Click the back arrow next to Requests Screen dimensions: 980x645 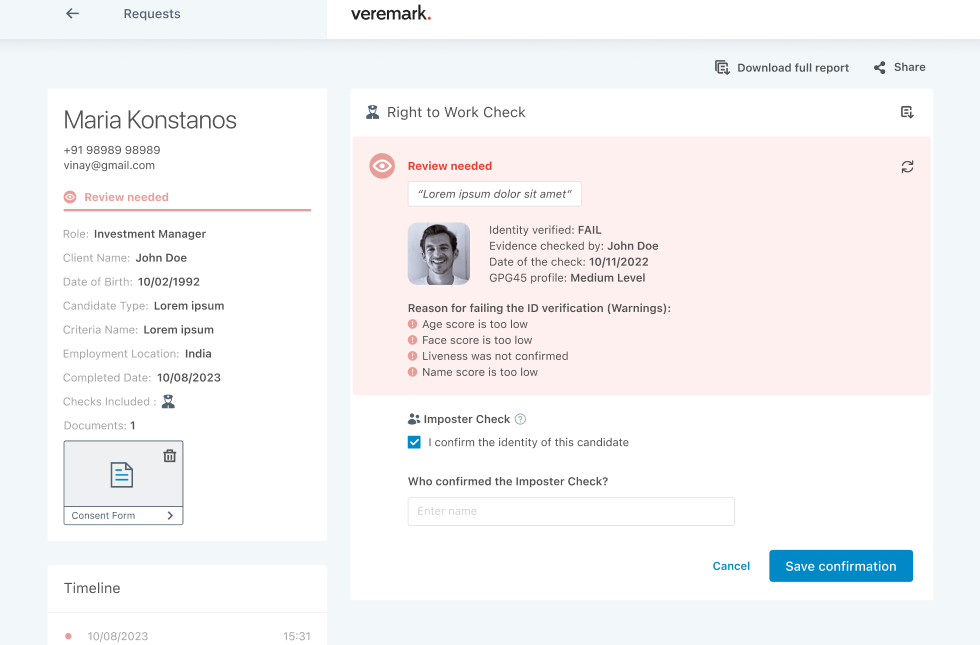point(71,13)
